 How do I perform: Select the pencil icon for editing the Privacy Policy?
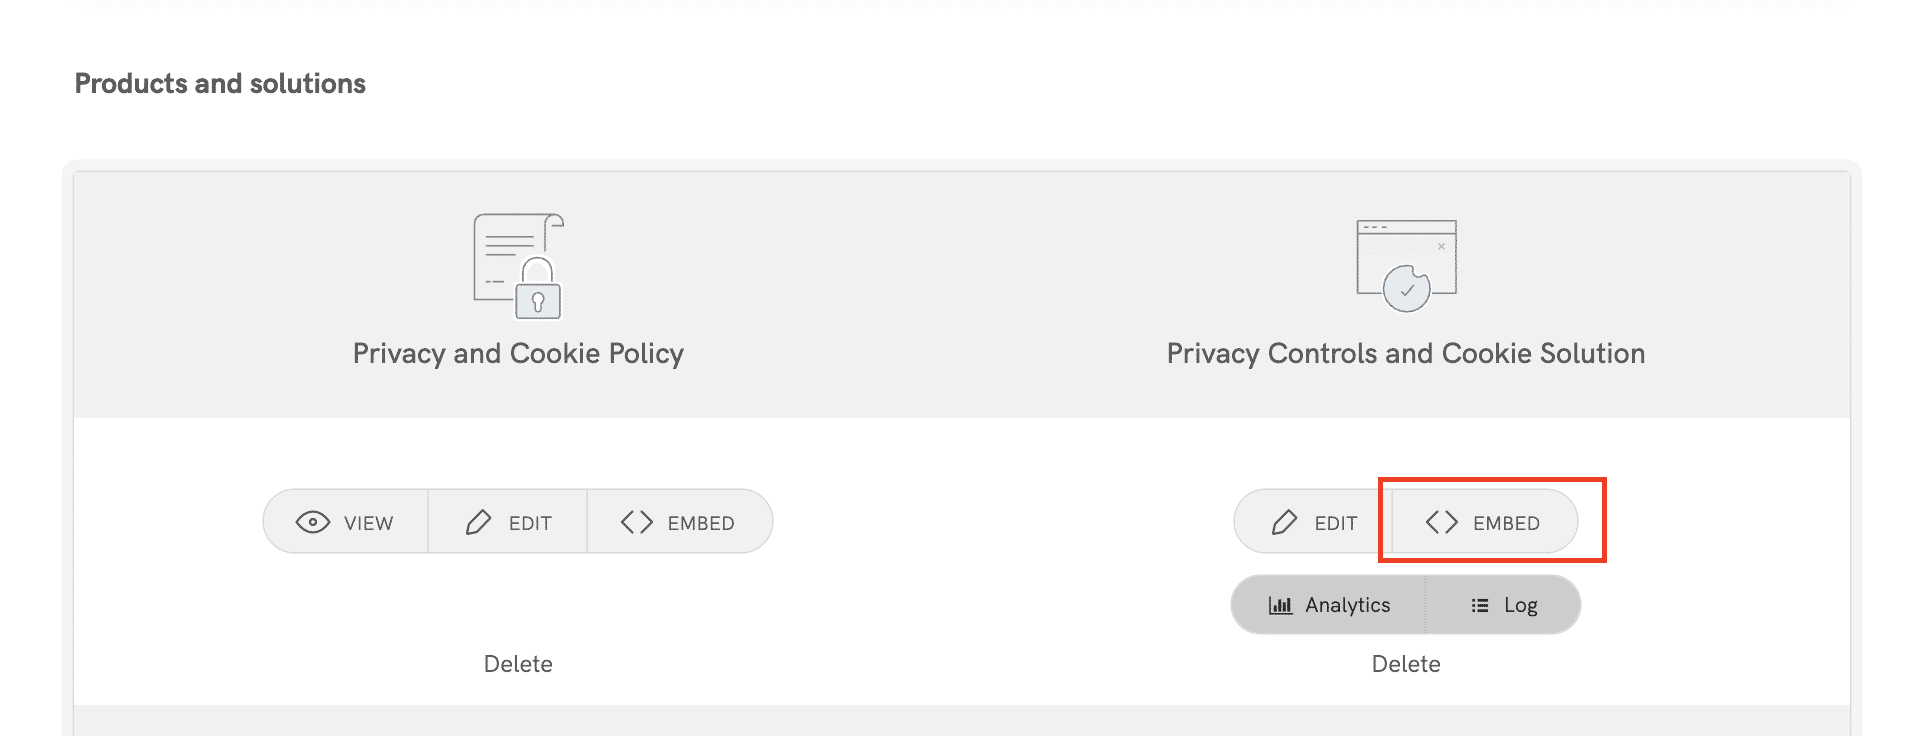(480, 521)
